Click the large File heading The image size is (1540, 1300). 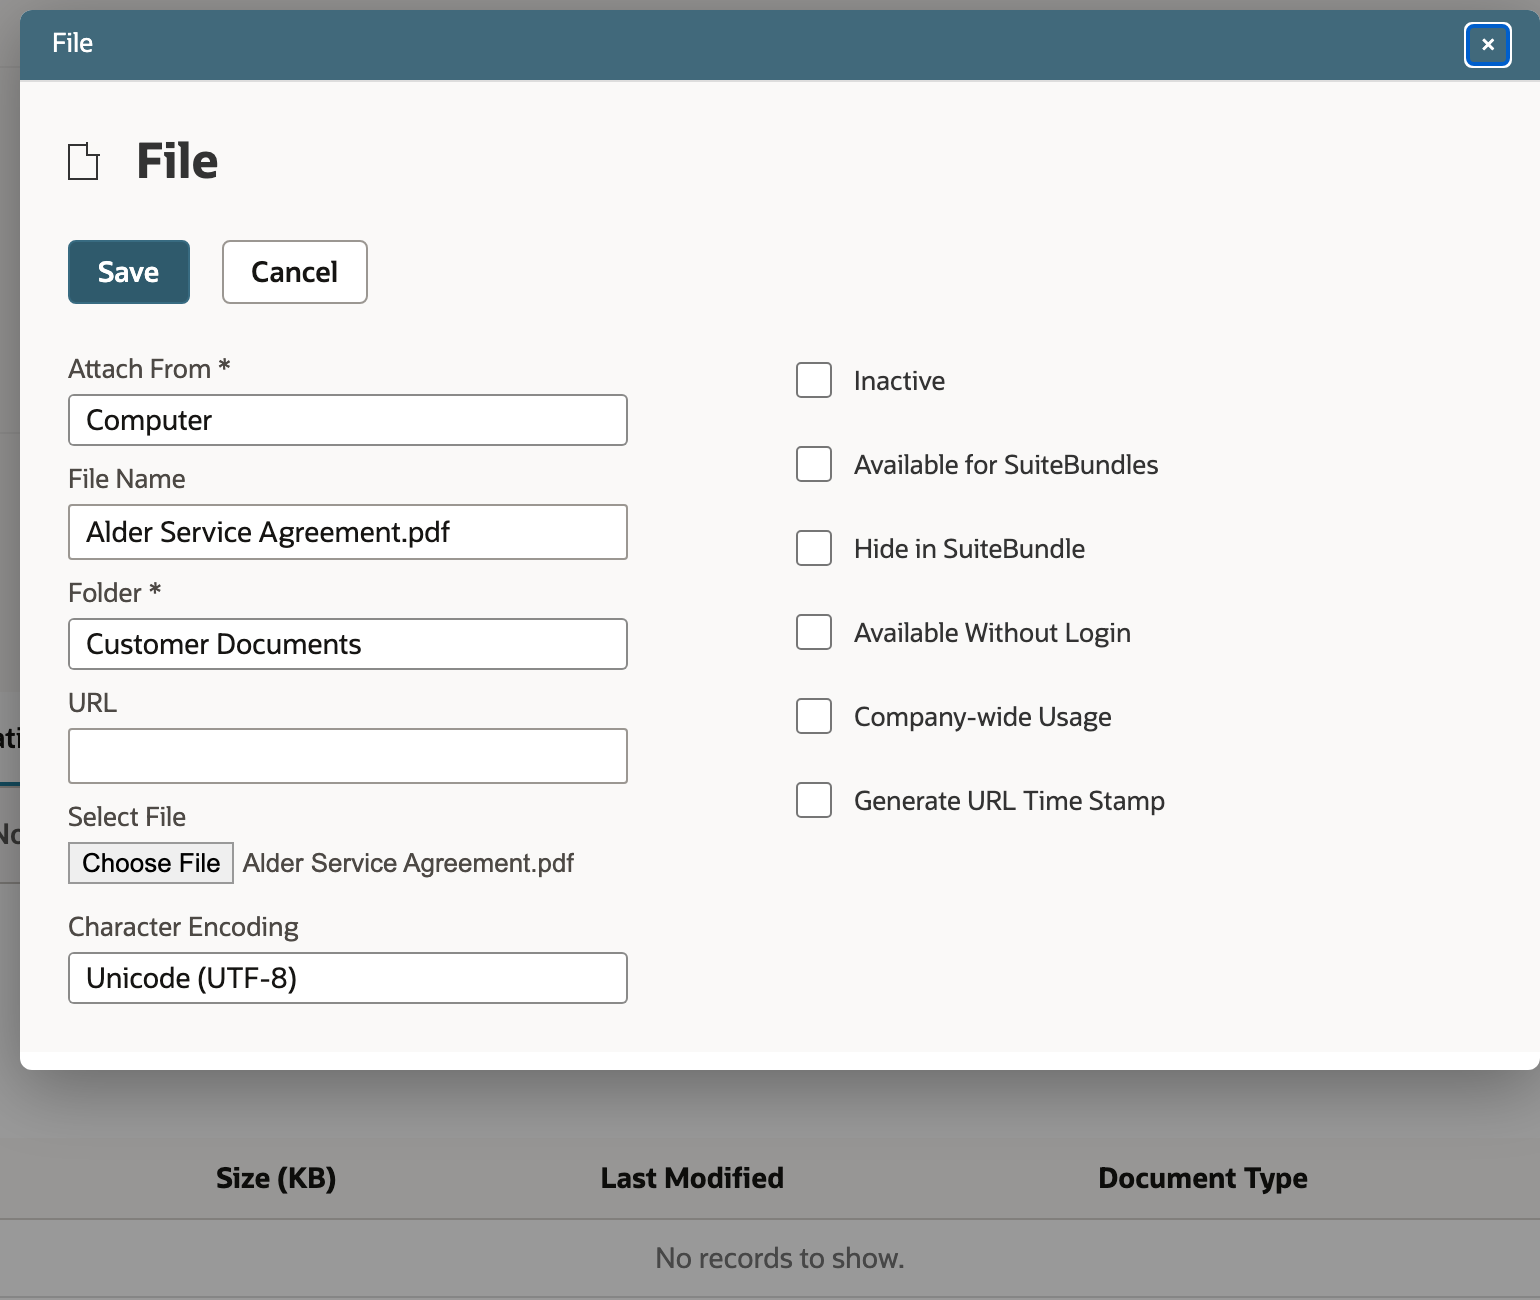177,161
